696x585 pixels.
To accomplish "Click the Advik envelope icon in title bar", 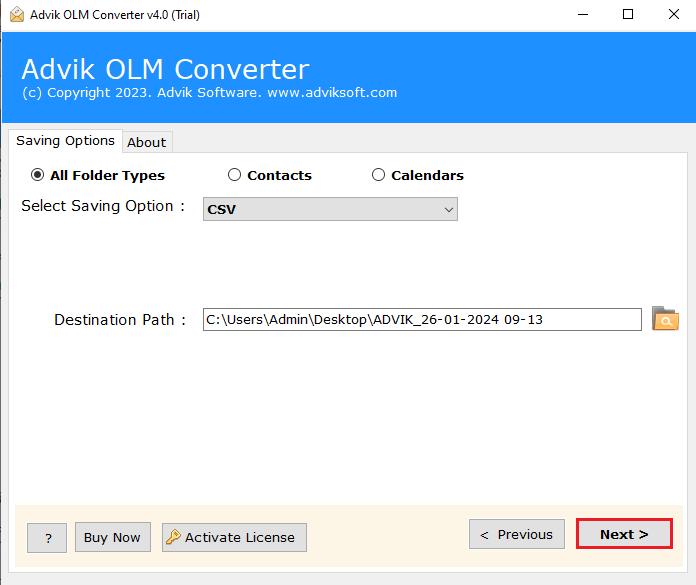I will 17,15.
